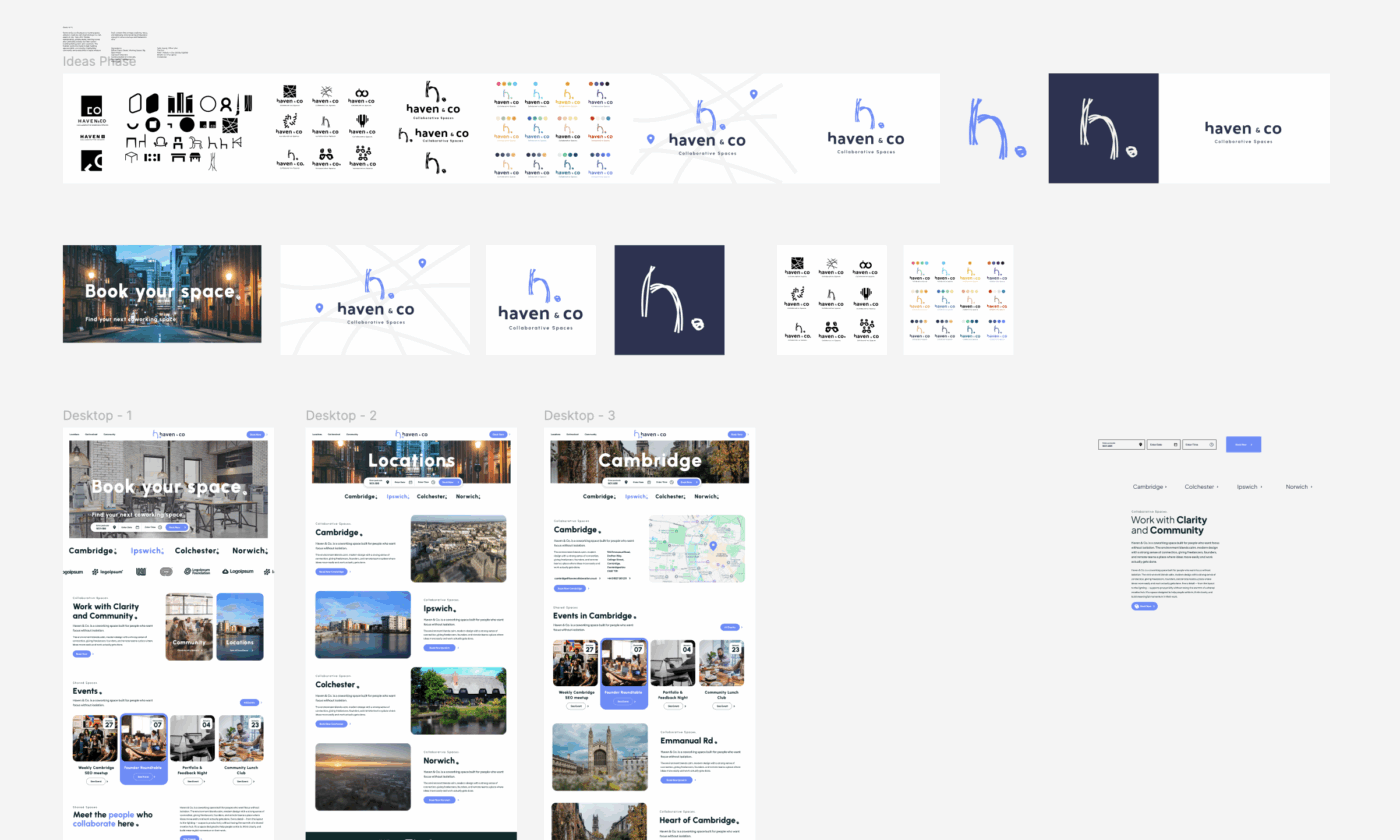Click Book Now button in Desktop - 1 header
The image size is (1400, 840).
pyautogui.click(x=256, y=434)
